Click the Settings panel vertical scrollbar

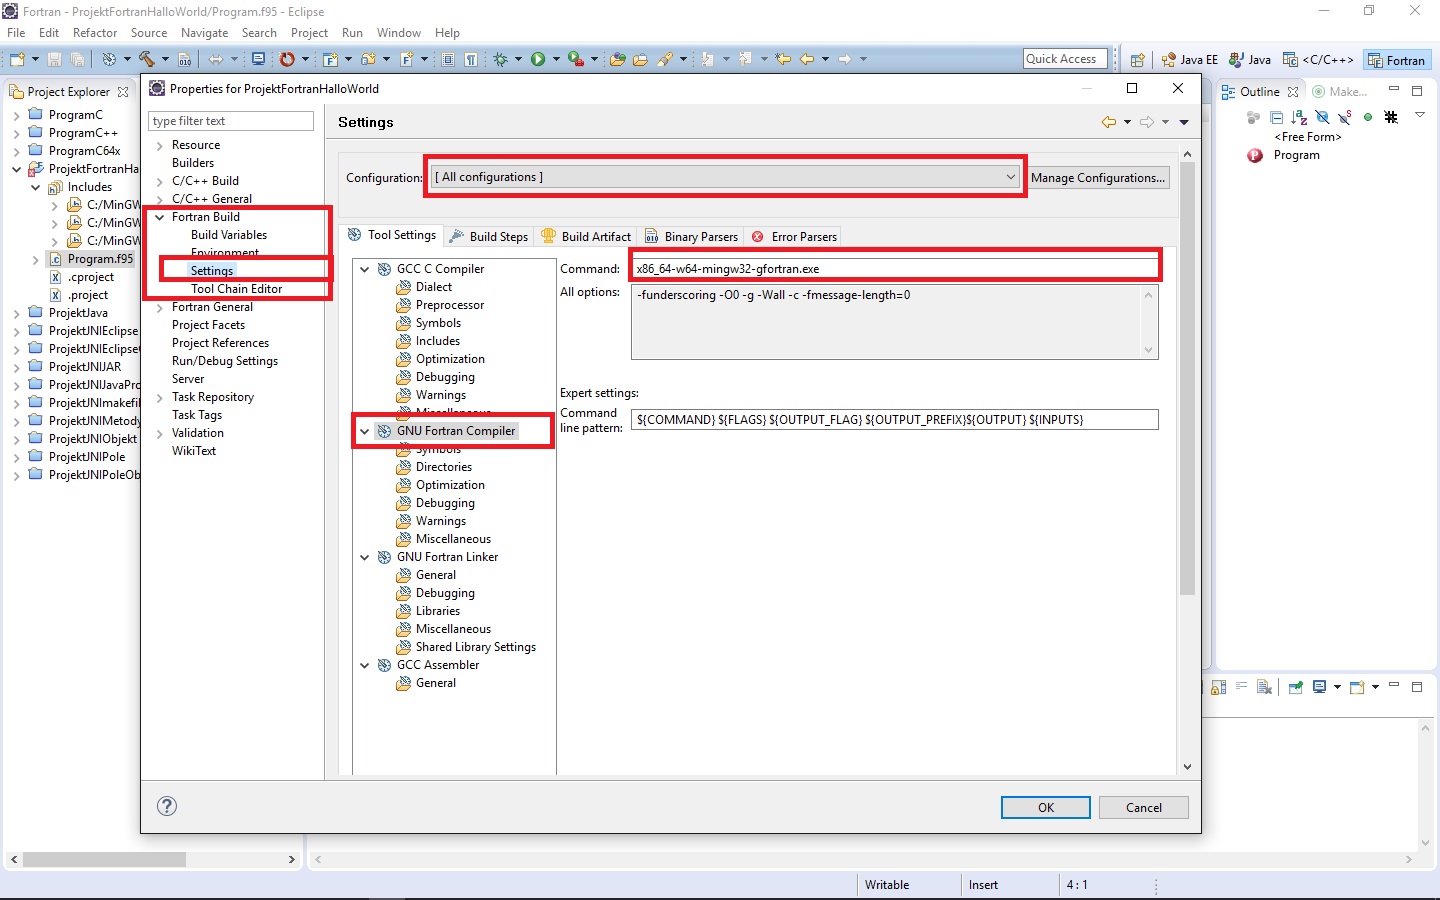tap(1187, 400)
